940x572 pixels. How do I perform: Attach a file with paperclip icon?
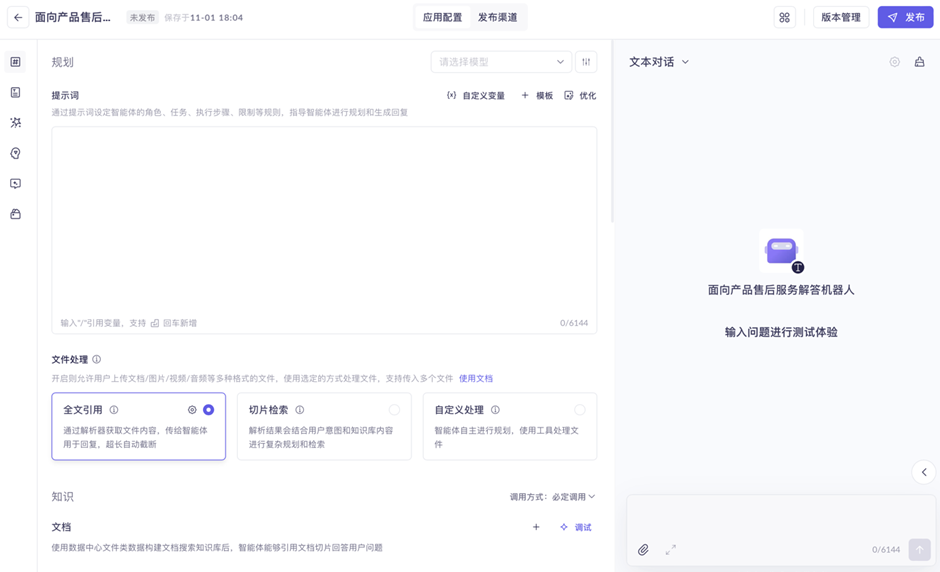tap(643, 549)
